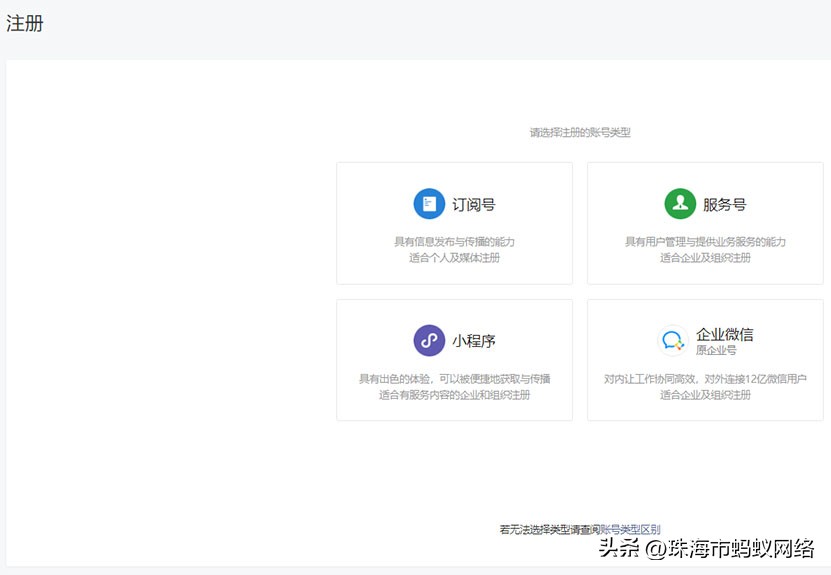Click the purple 小程序 link icon
This screenshot has width=831, height=575.
[429, 340]
